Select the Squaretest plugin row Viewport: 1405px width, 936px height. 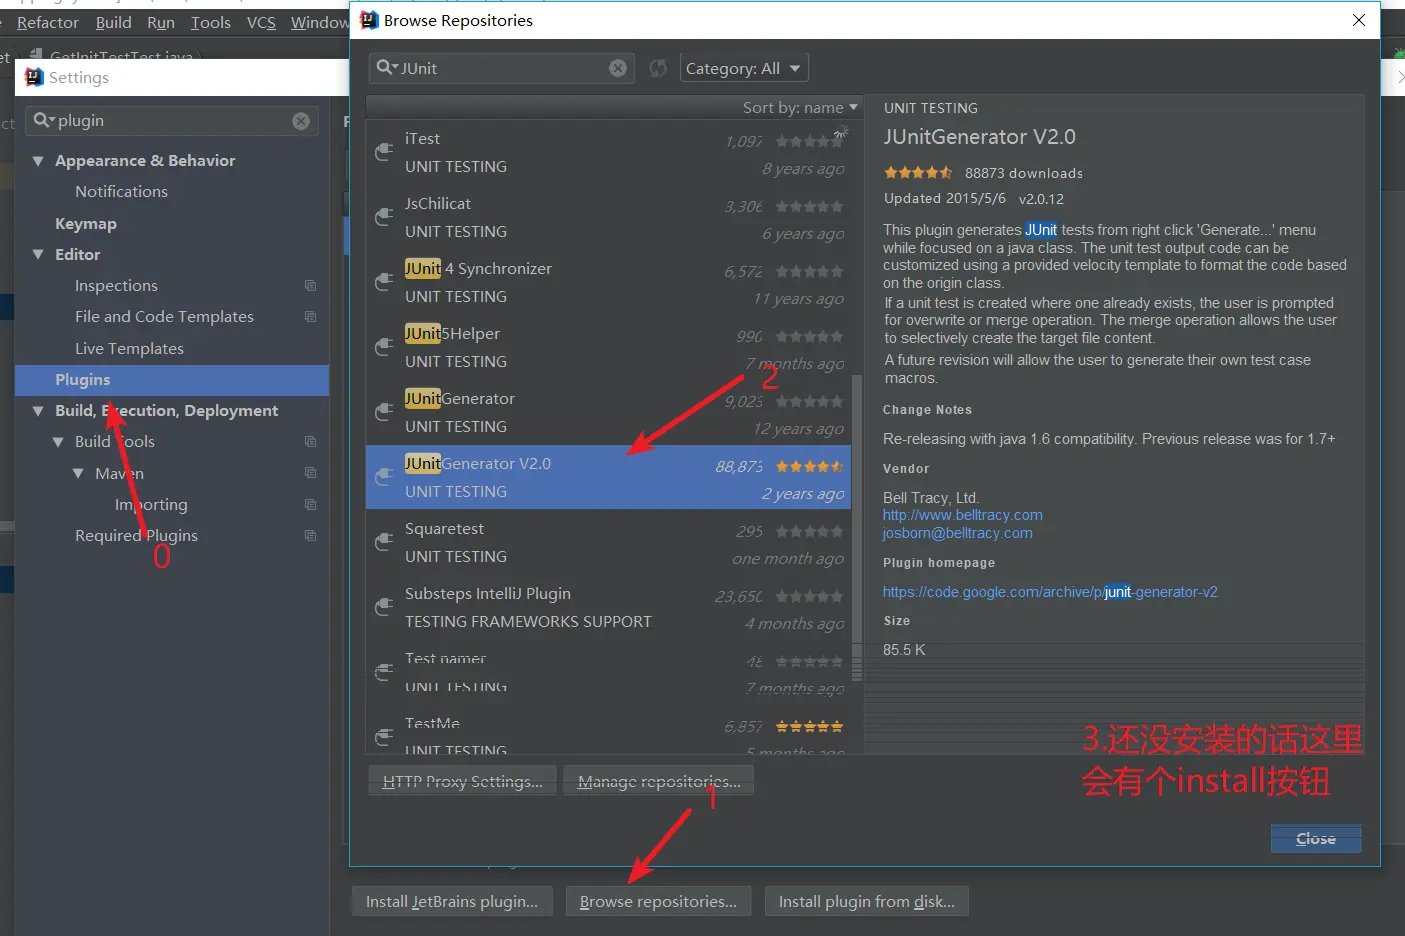[x=608, y=542]
